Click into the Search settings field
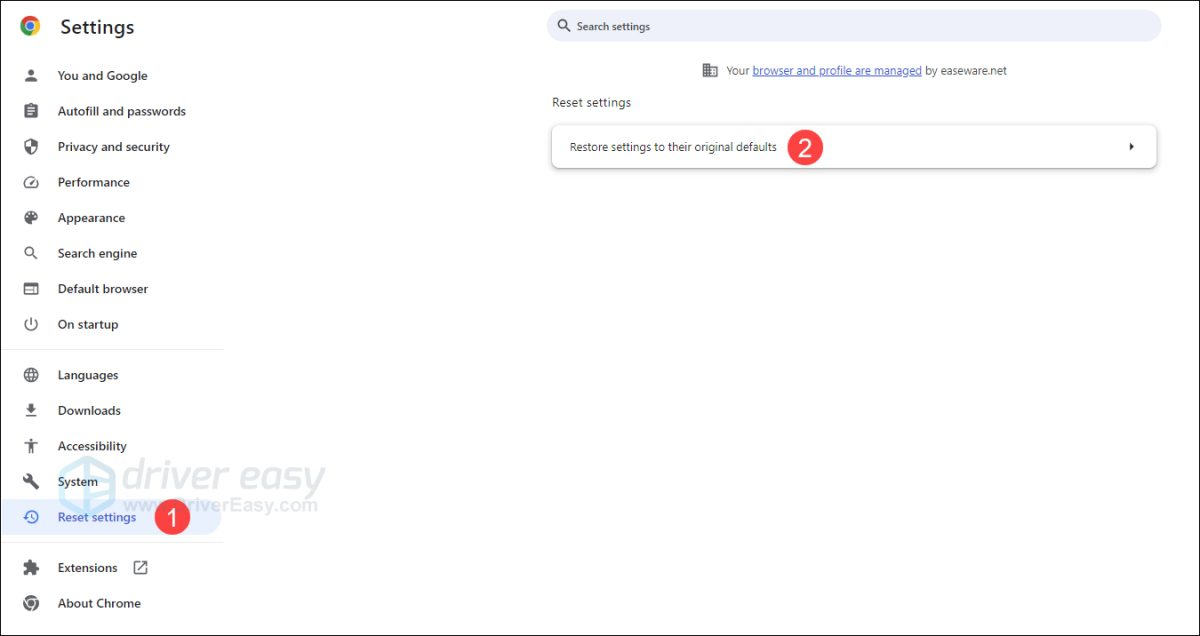The height and width of the screenshot is (636, 1200). click(x=860, y=26)
